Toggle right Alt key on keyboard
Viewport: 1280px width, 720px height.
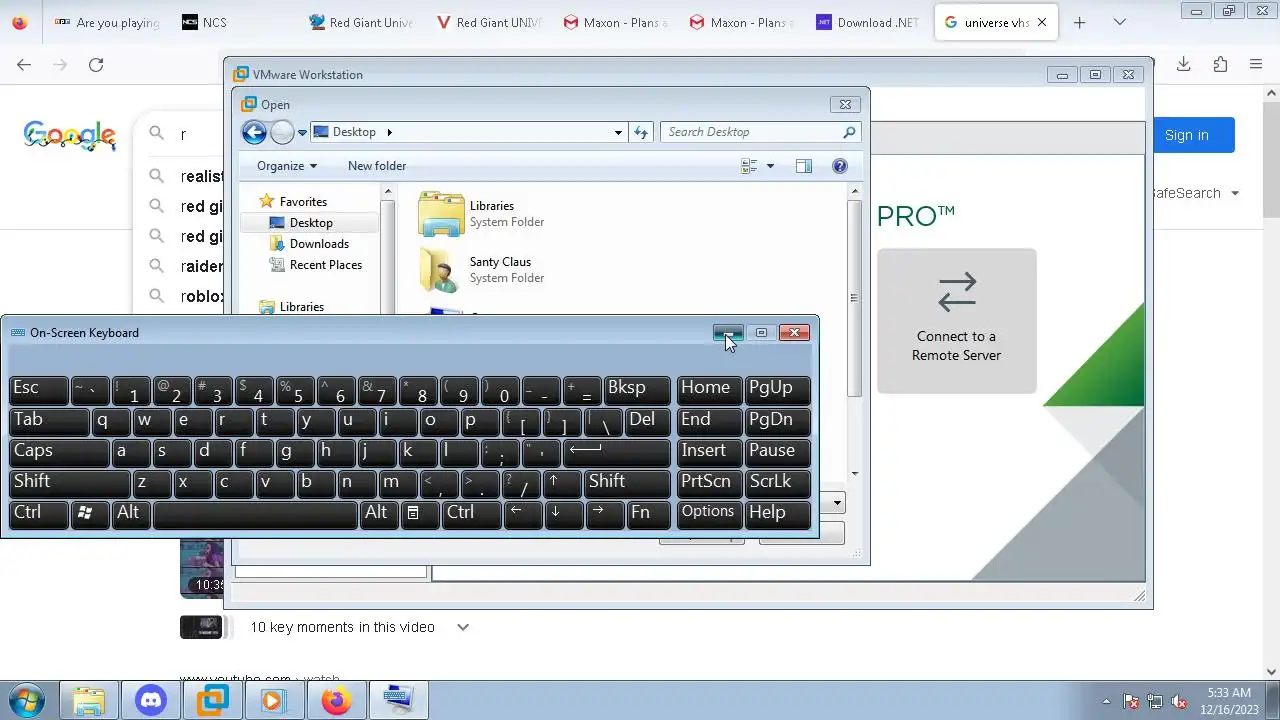coord(379,513)
